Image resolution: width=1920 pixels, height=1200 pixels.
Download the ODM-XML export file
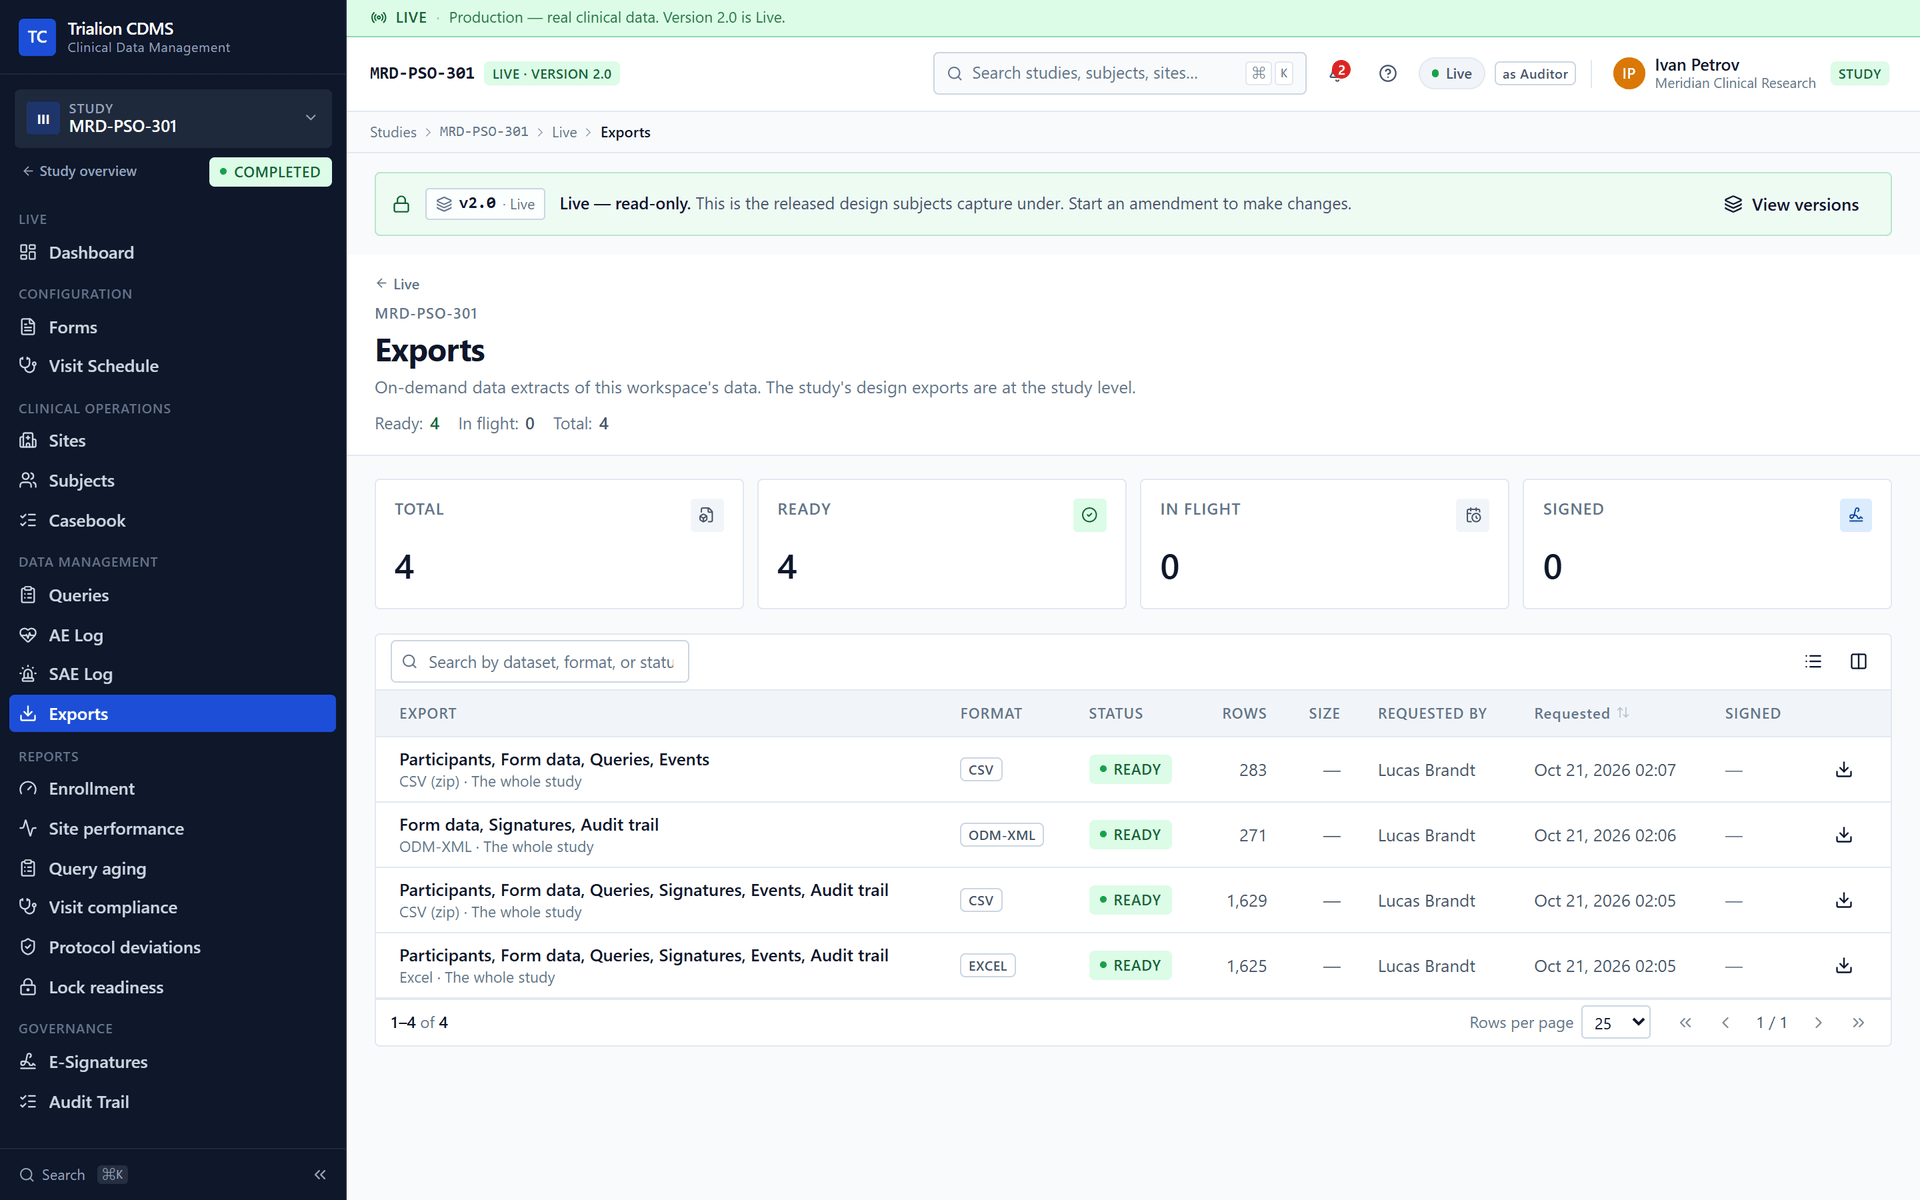(x=1844, y=835)
